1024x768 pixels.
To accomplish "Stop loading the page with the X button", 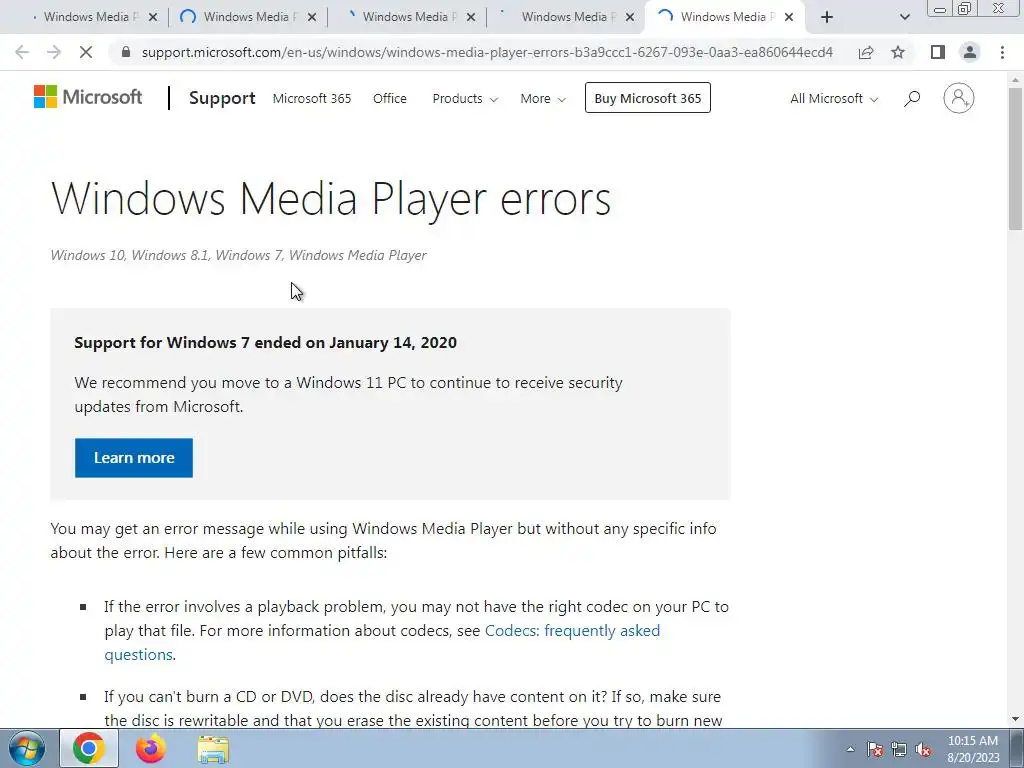I will (x=86, y=52).
